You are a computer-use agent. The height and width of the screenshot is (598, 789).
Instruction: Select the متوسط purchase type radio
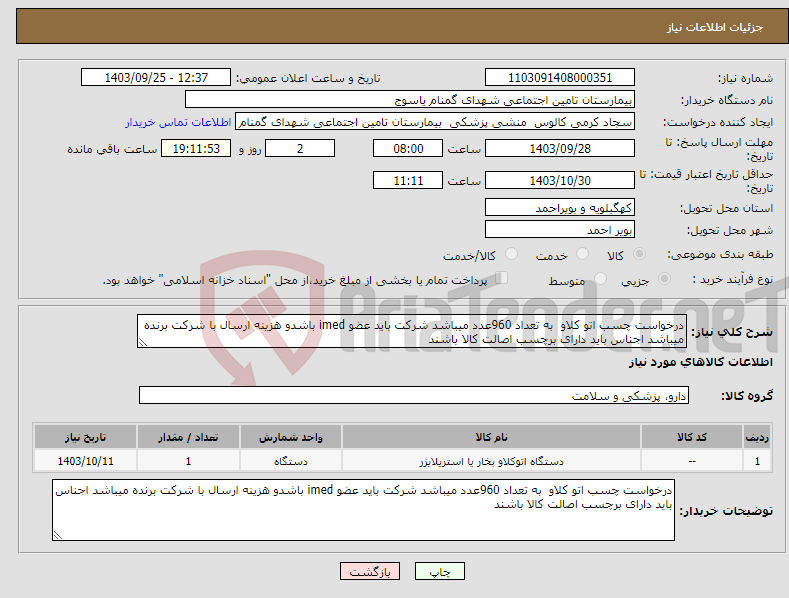(600, 279)
